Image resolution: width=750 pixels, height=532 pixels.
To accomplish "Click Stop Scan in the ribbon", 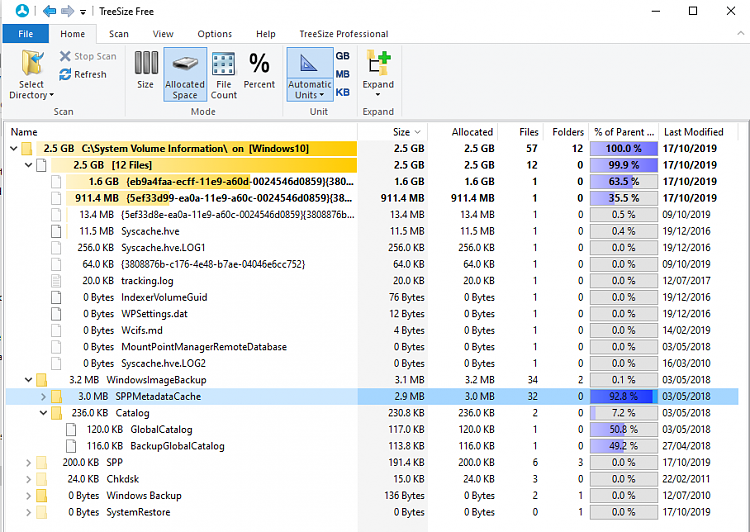I will pos(88,56).
